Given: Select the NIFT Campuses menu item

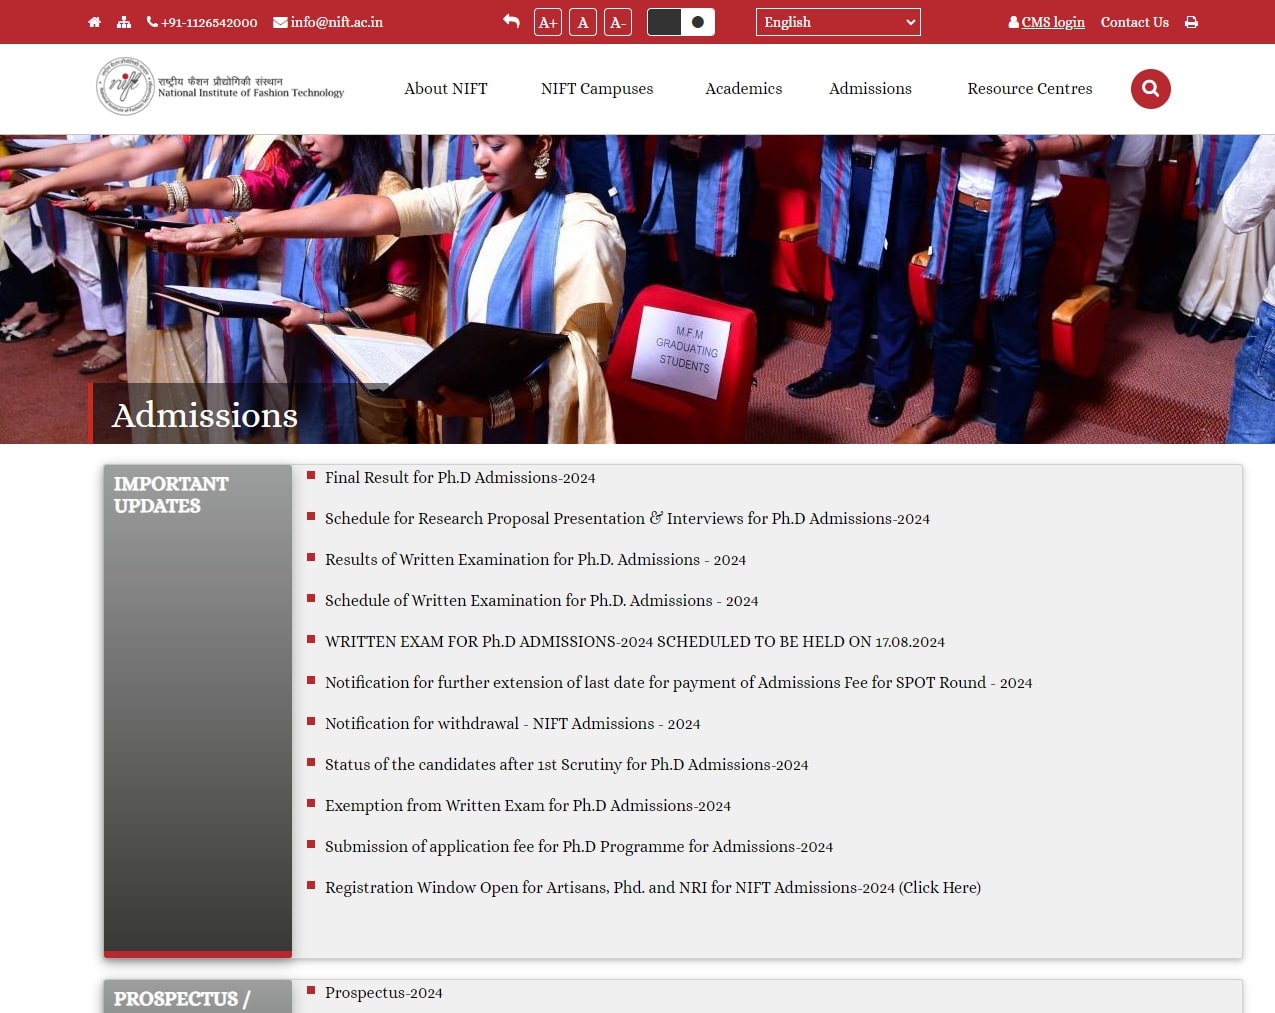Looking at the screenshot, I should coord(596,89).
